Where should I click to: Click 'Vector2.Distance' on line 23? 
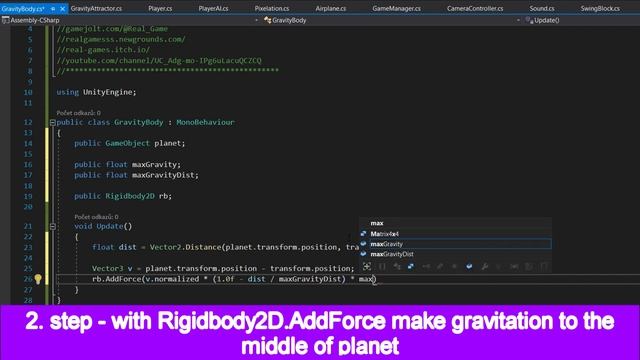coord(185,247)
